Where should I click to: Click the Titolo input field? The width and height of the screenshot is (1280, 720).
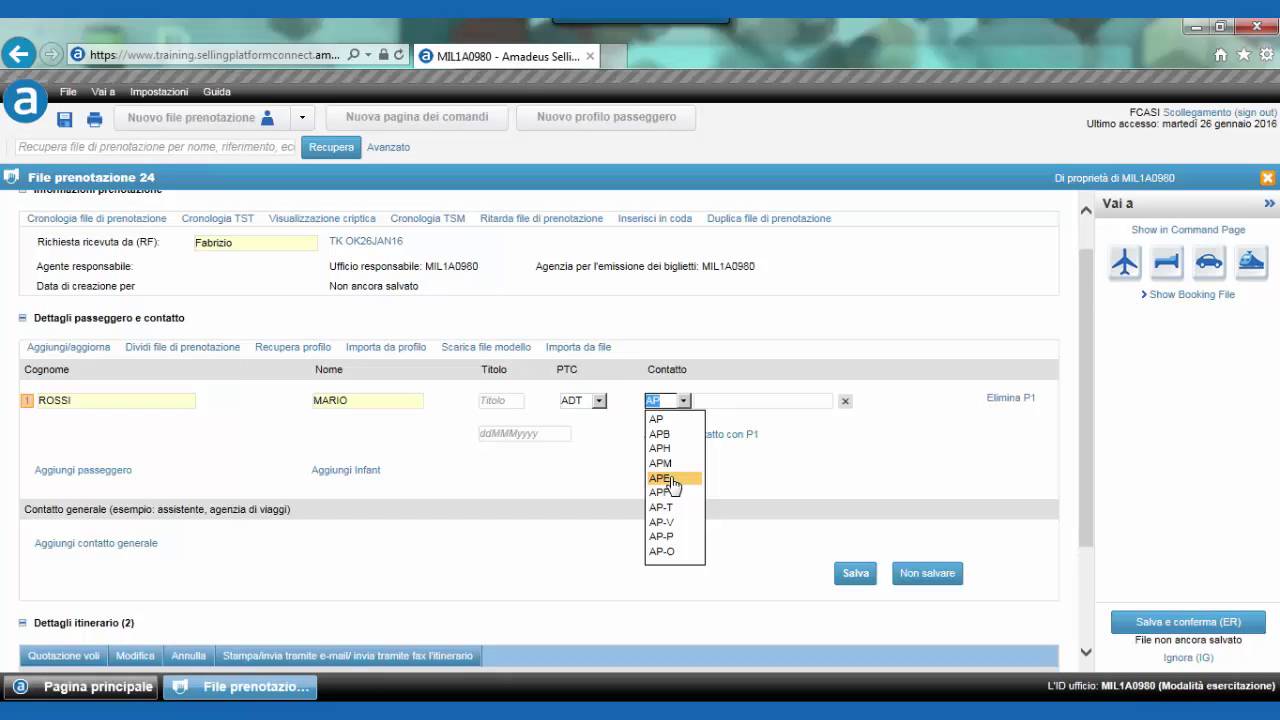[501, 401]
